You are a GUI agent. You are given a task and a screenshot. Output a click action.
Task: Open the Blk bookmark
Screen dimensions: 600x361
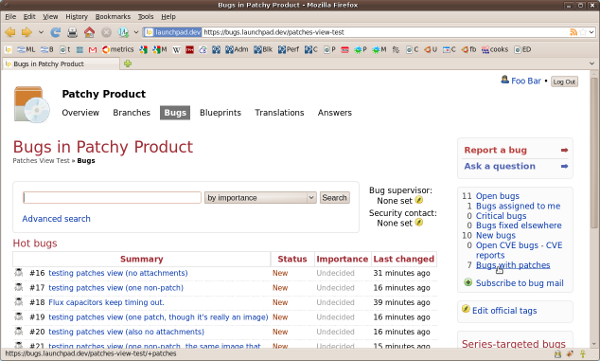[x=263, y=49]
